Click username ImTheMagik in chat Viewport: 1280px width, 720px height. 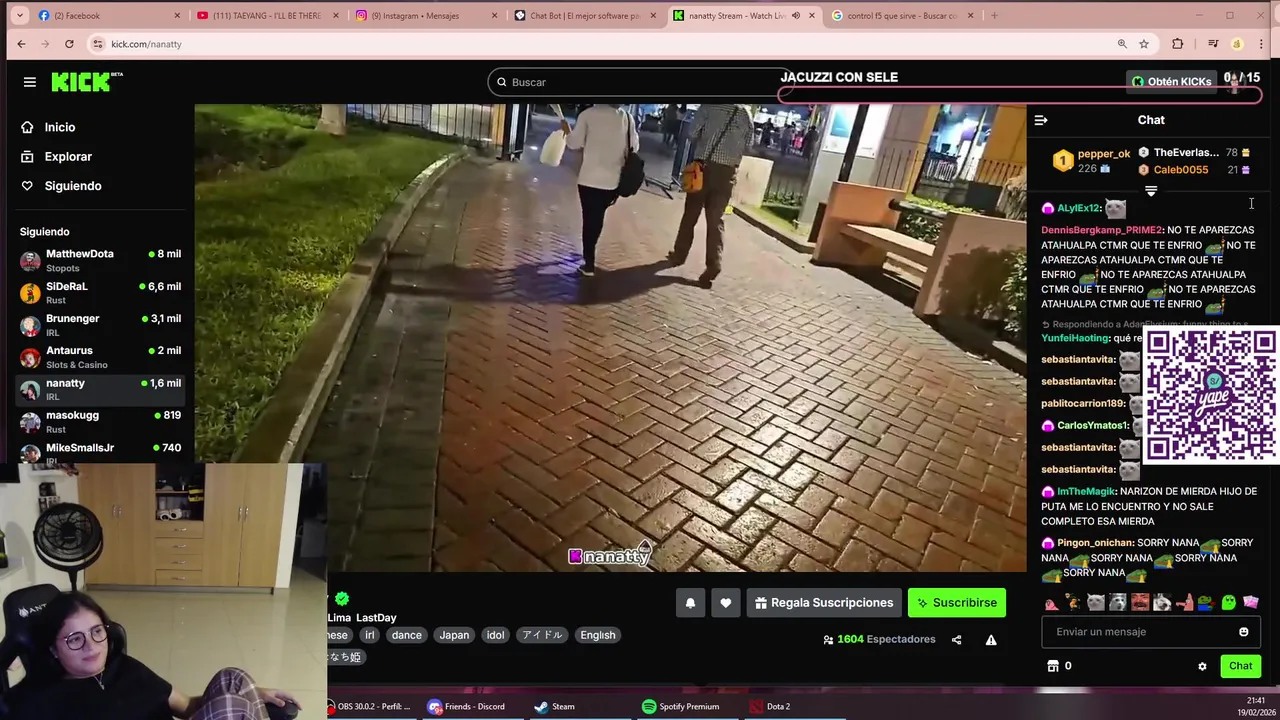pyautogui.click(x=1085, y=492)
